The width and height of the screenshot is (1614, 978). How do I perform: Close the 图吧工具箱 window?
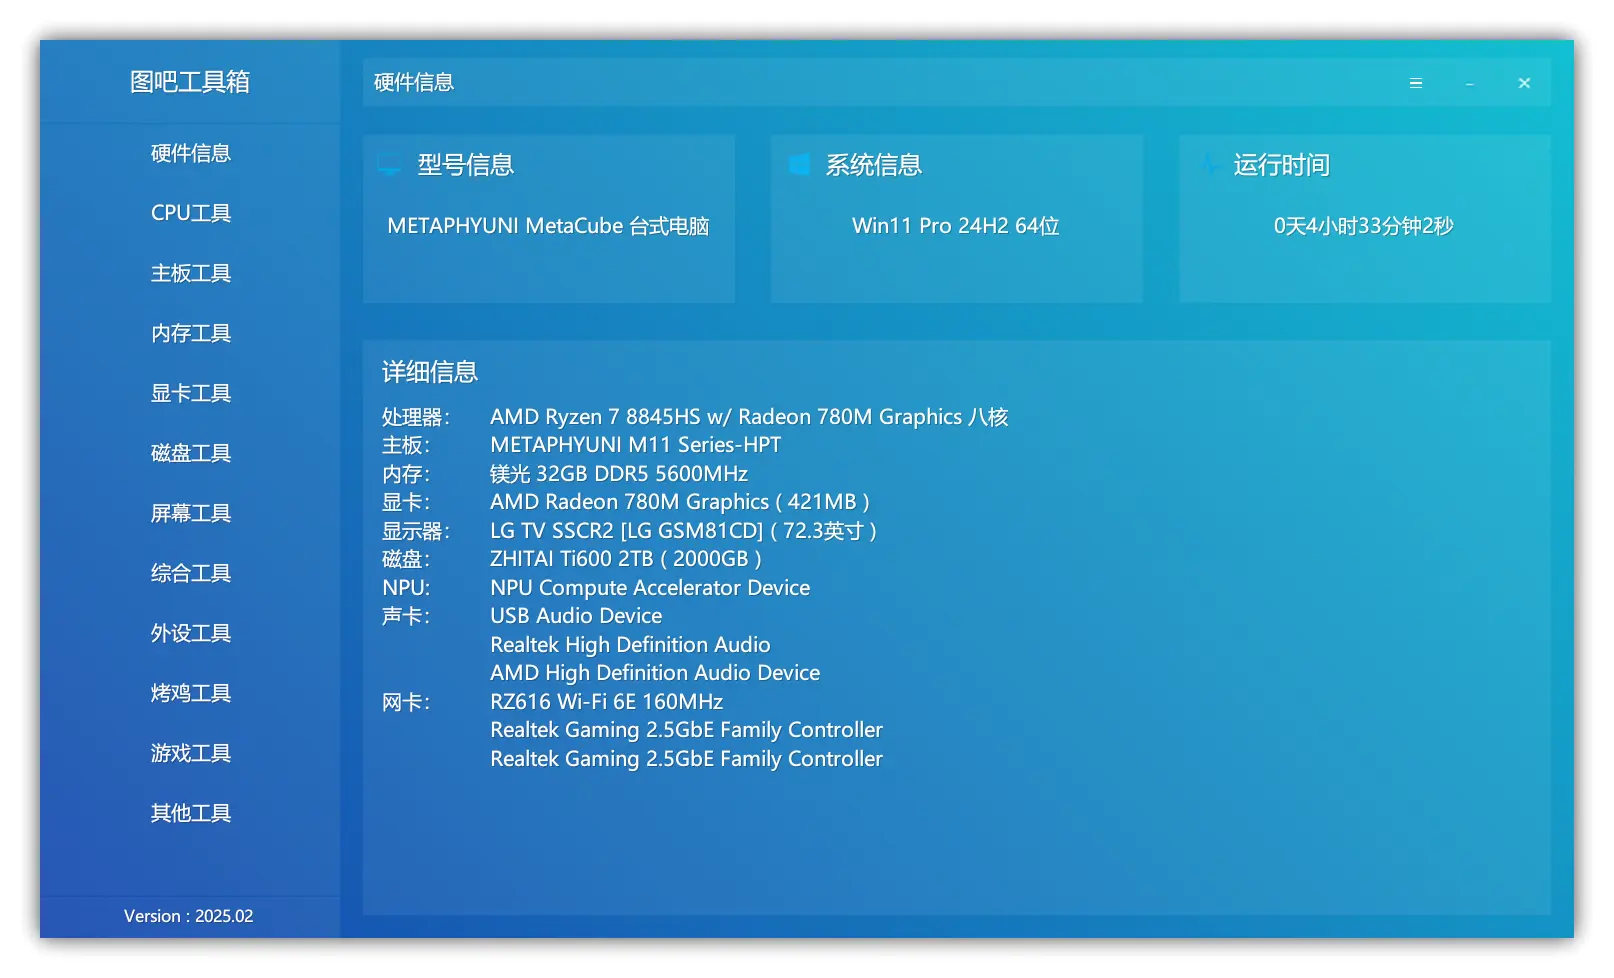tap(1524, 83)
